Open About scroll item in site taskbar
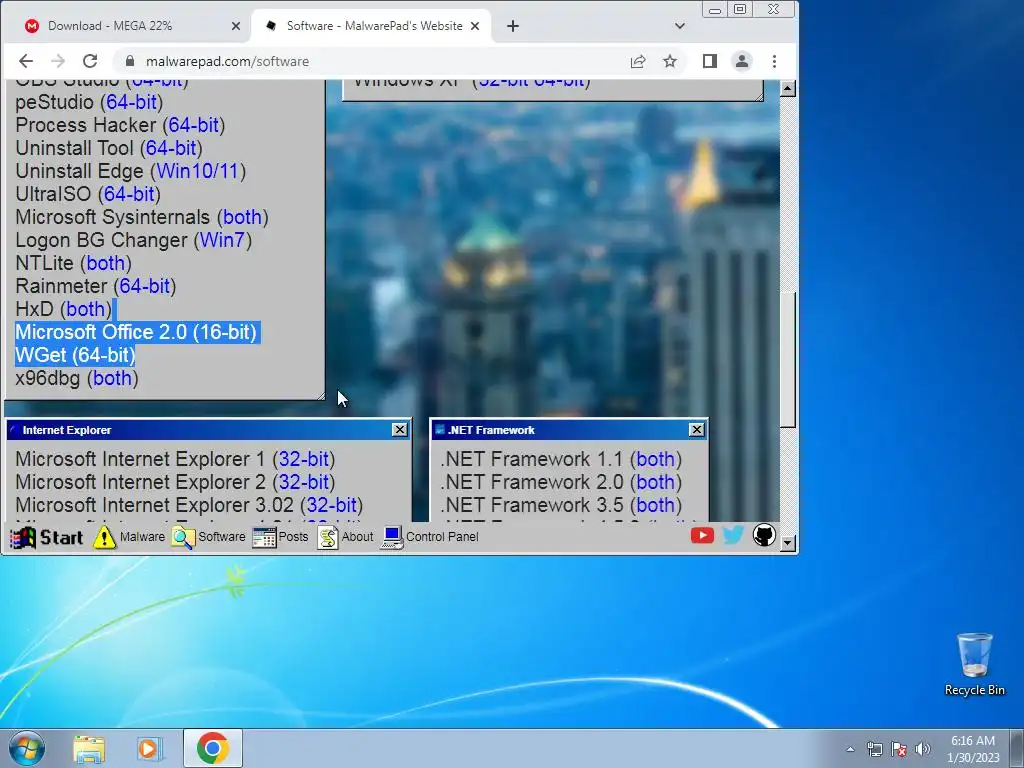This screenshot has height=768, width=1024. coord(345,537)
